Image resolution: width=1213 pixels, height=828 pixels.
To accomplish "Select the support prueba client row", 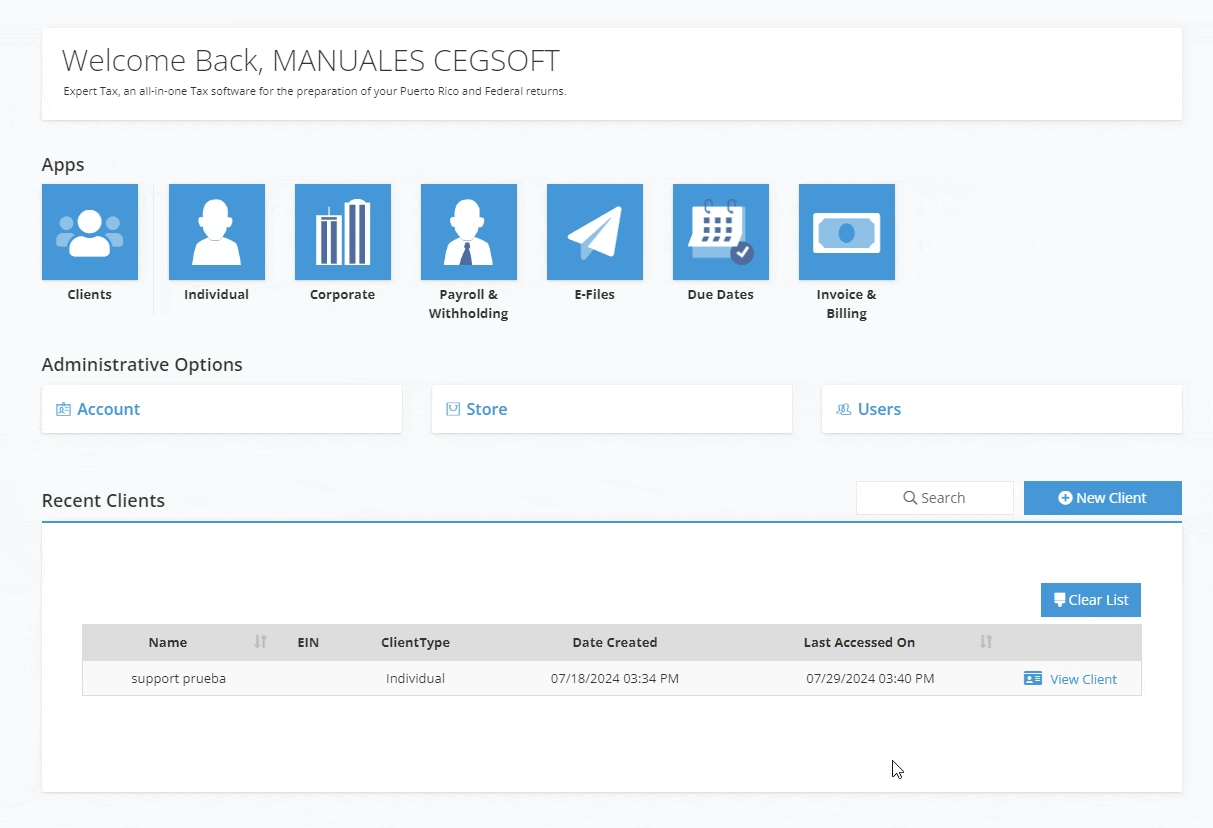I will pyautogui.click(x=179, y=678).
